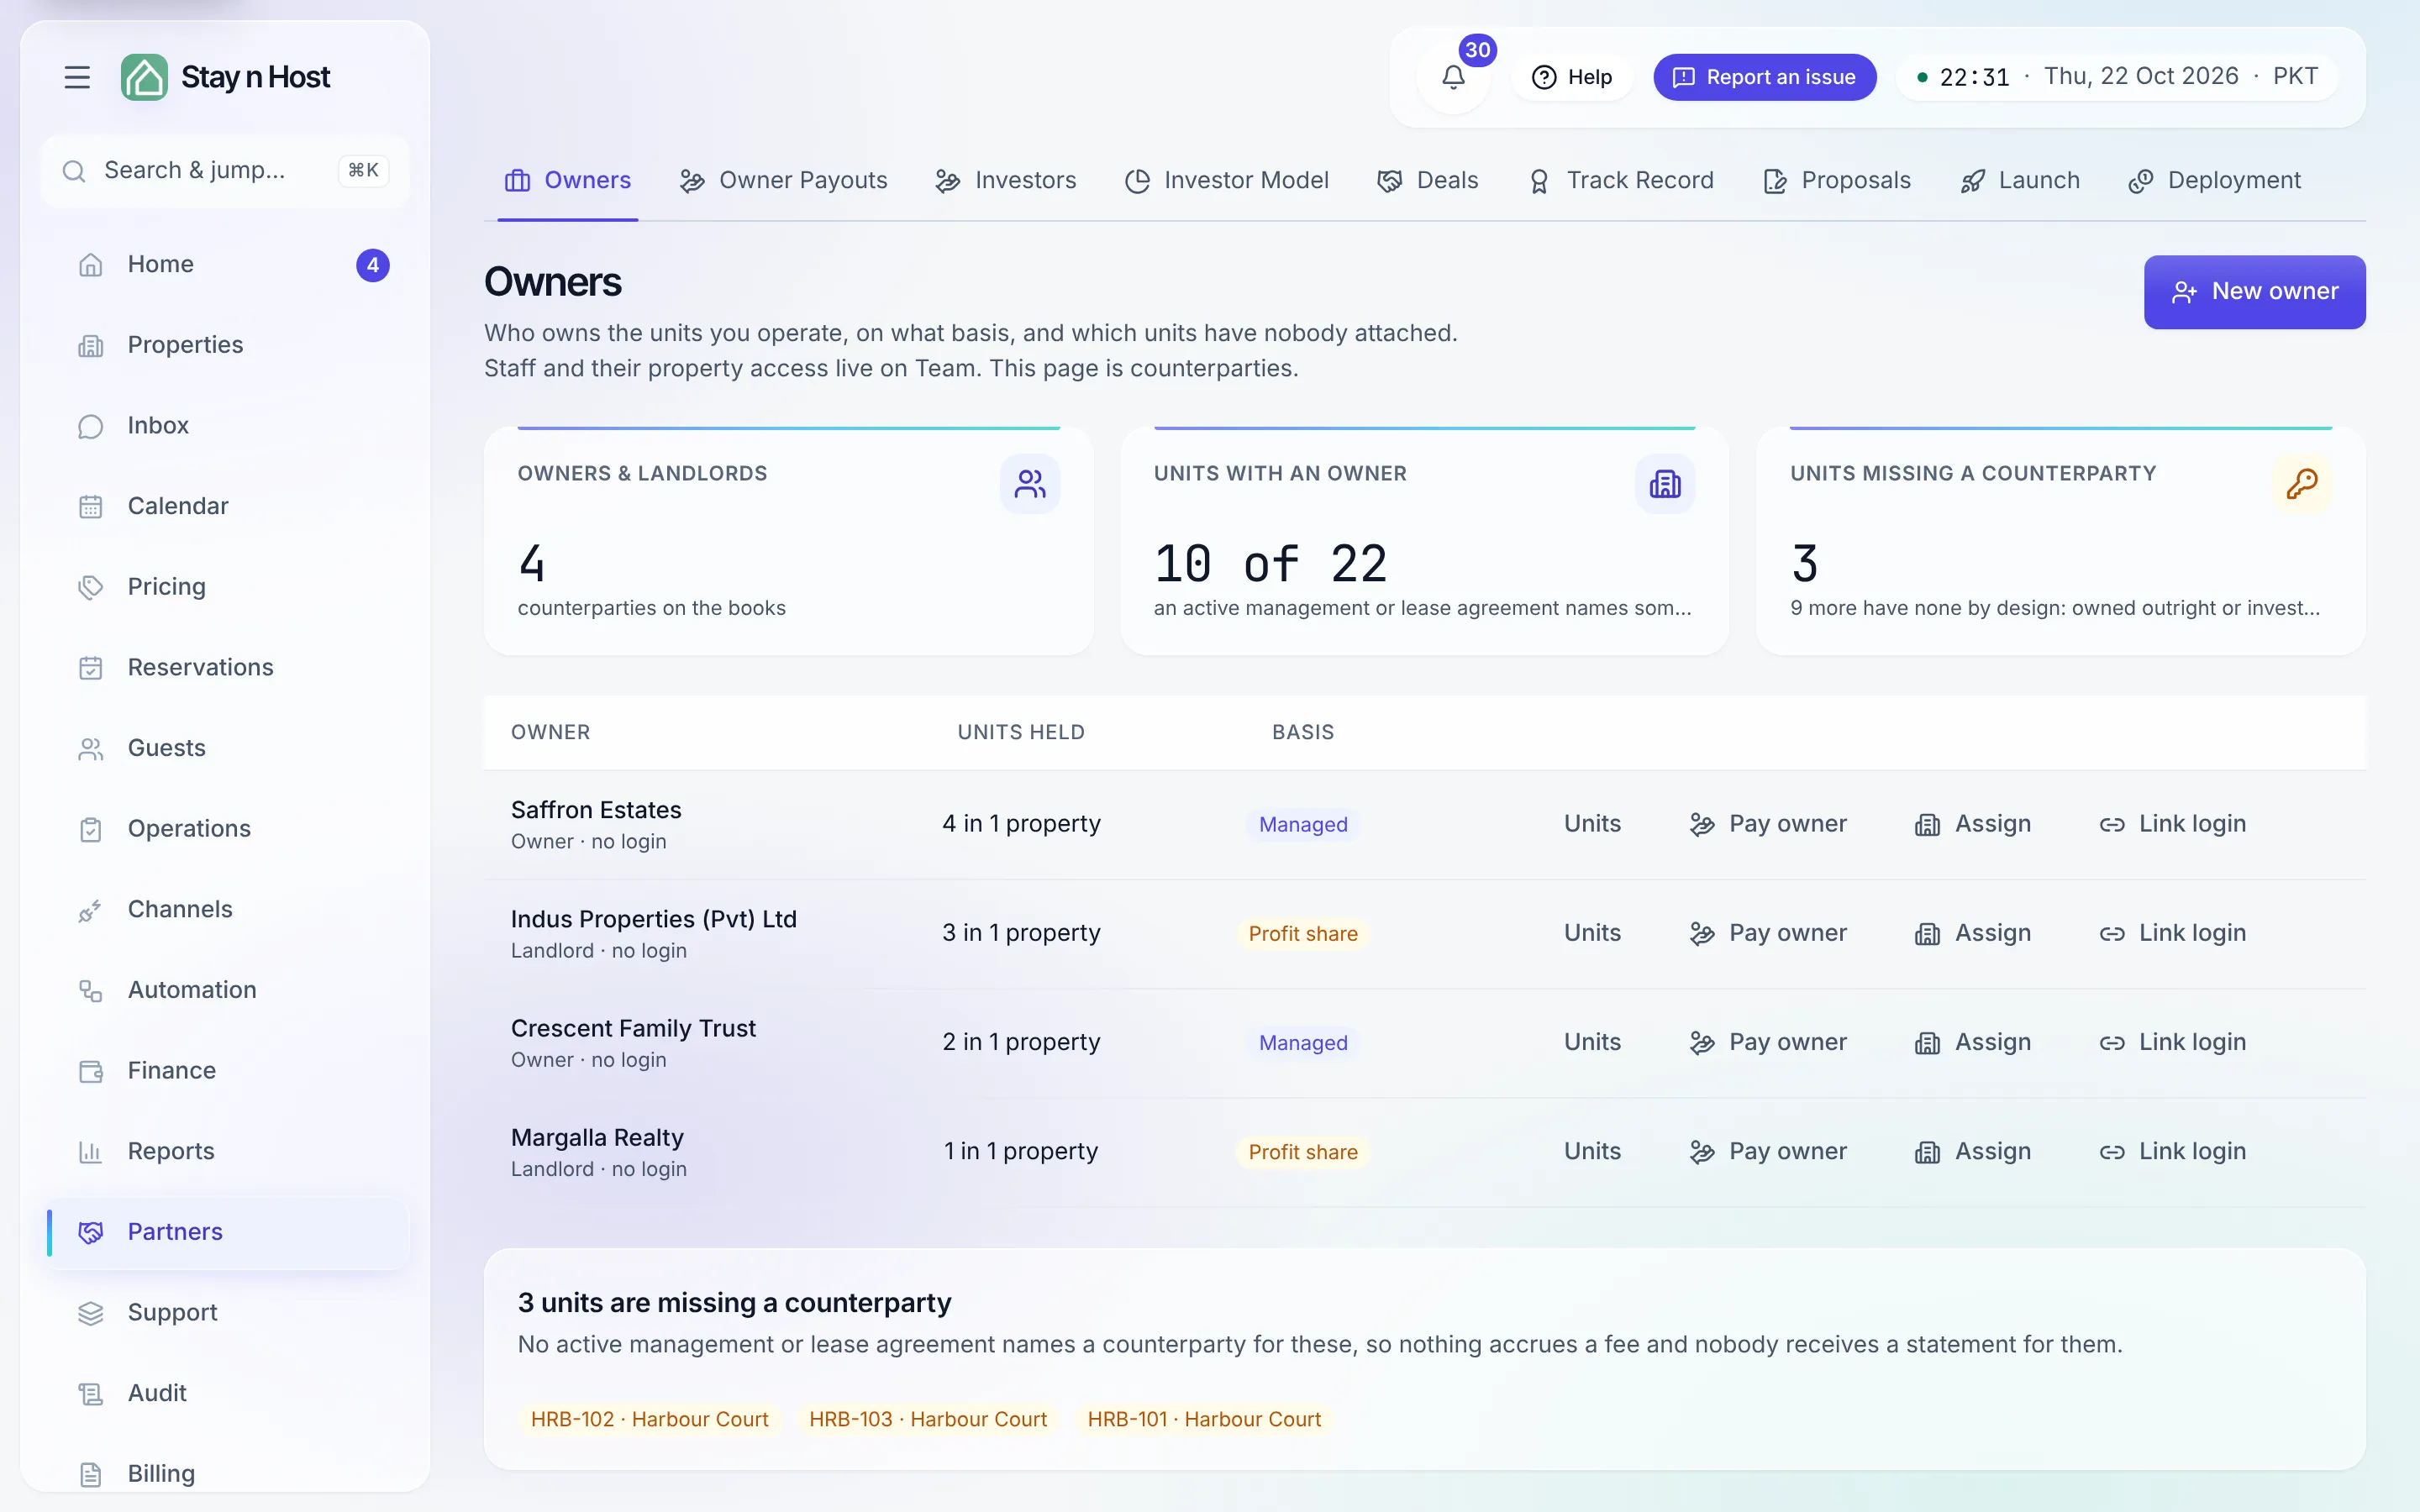Click the hamburger menu icon
Screen dimensions: 2420x1512
[x=77, y=77]
